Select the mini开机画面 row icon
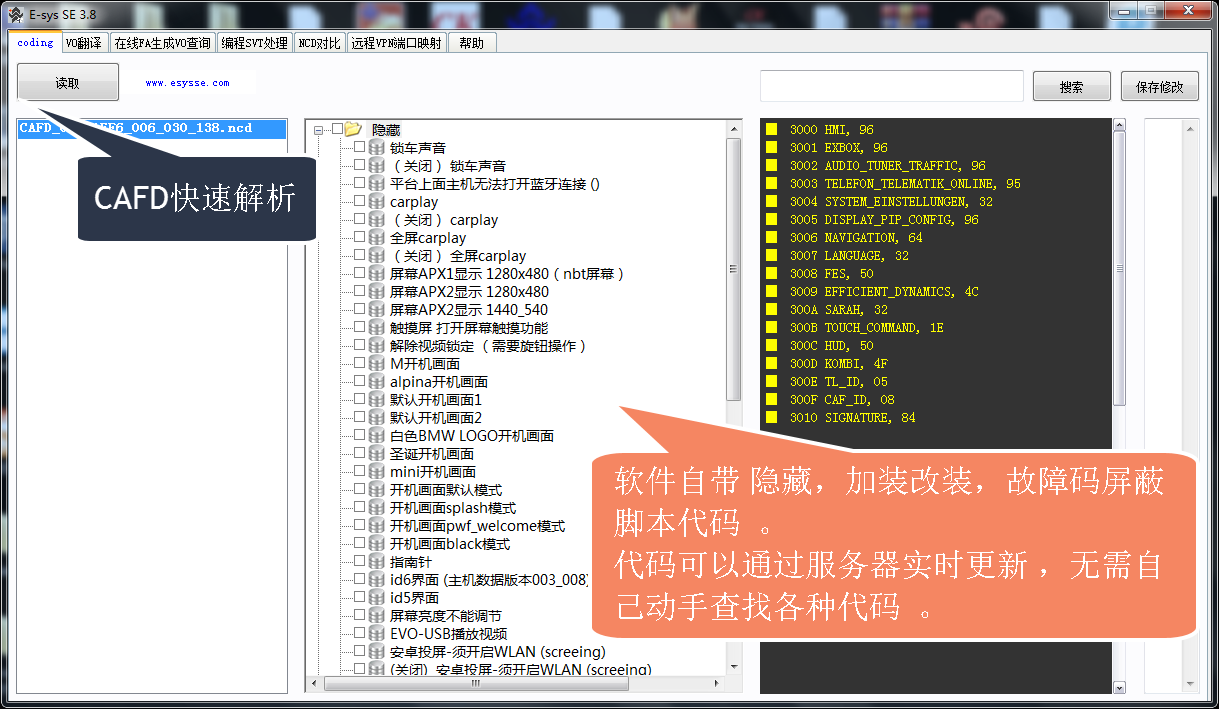This screenshot has height=709, width=1219. point(377,472)
